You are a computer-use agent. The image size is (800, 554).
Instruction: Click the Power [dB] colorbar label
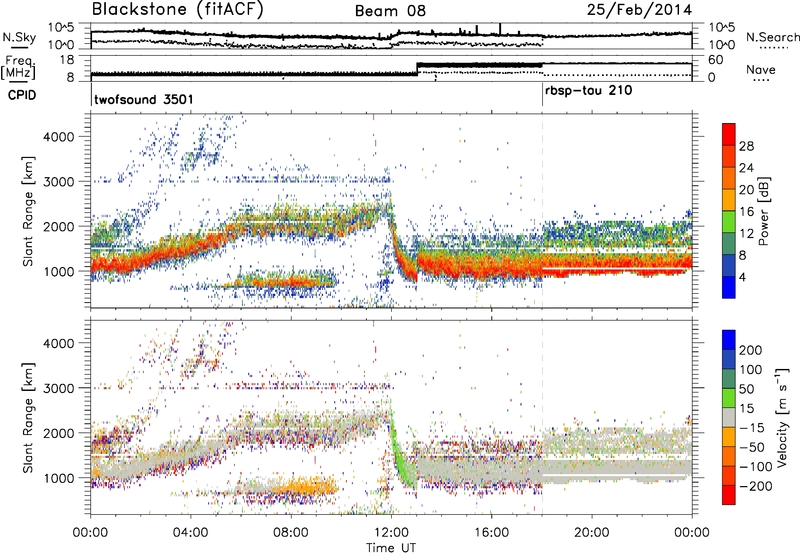tap(763, 211)
